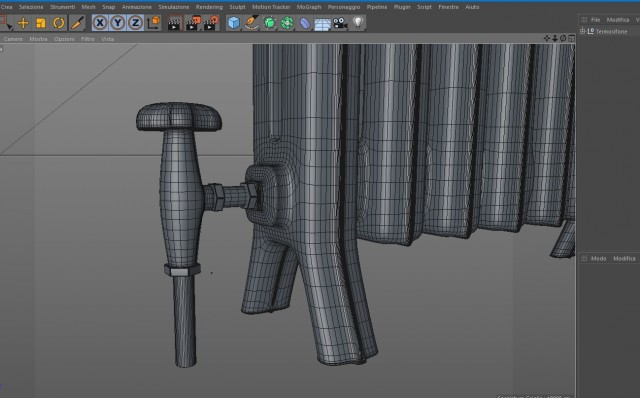Screen dimensions: 640x398
Task: Toggle the Y axis lock
Action: point(118,23)
